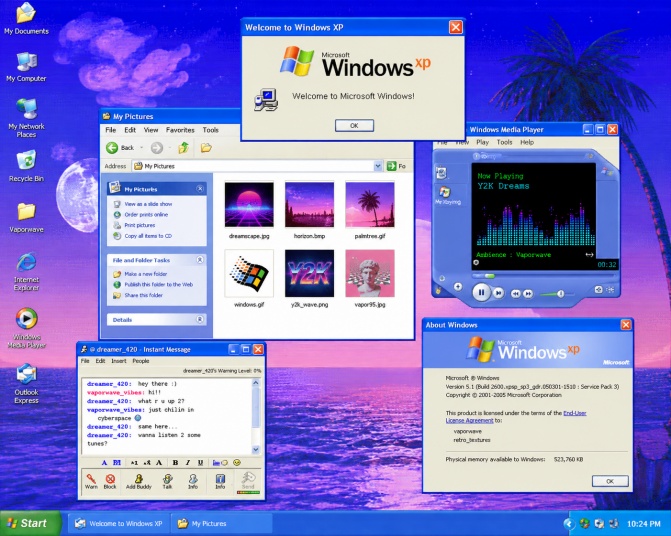
Task: Click Order prints online
Action: (146, 215)
